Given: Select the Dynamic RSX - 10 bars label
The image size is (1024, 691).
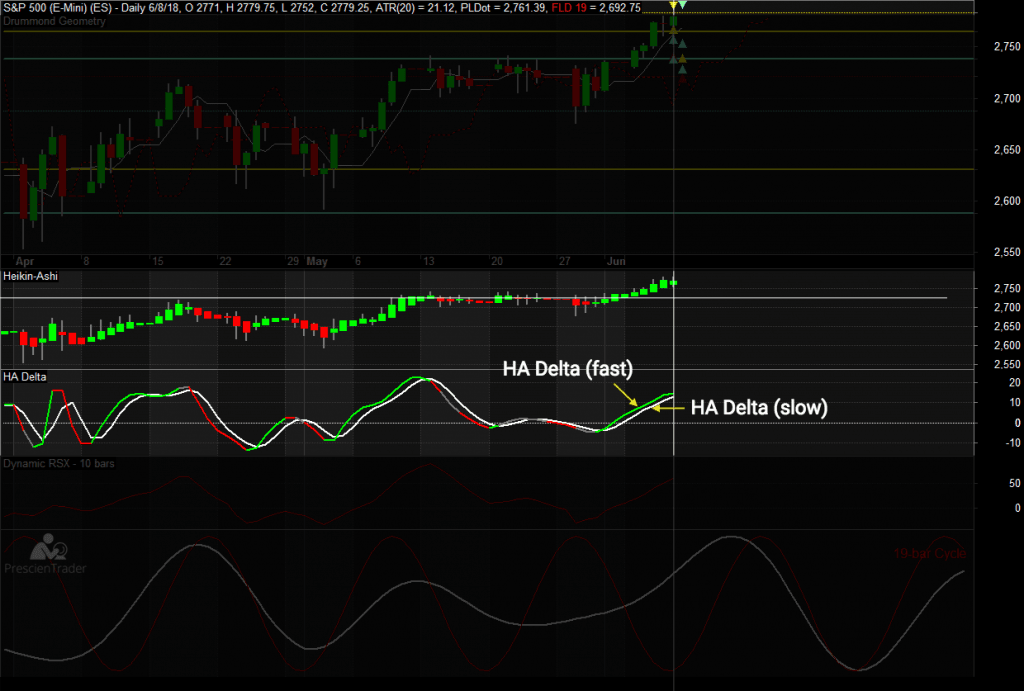Looking at the screenshot, I should click(x=59, y=464).
